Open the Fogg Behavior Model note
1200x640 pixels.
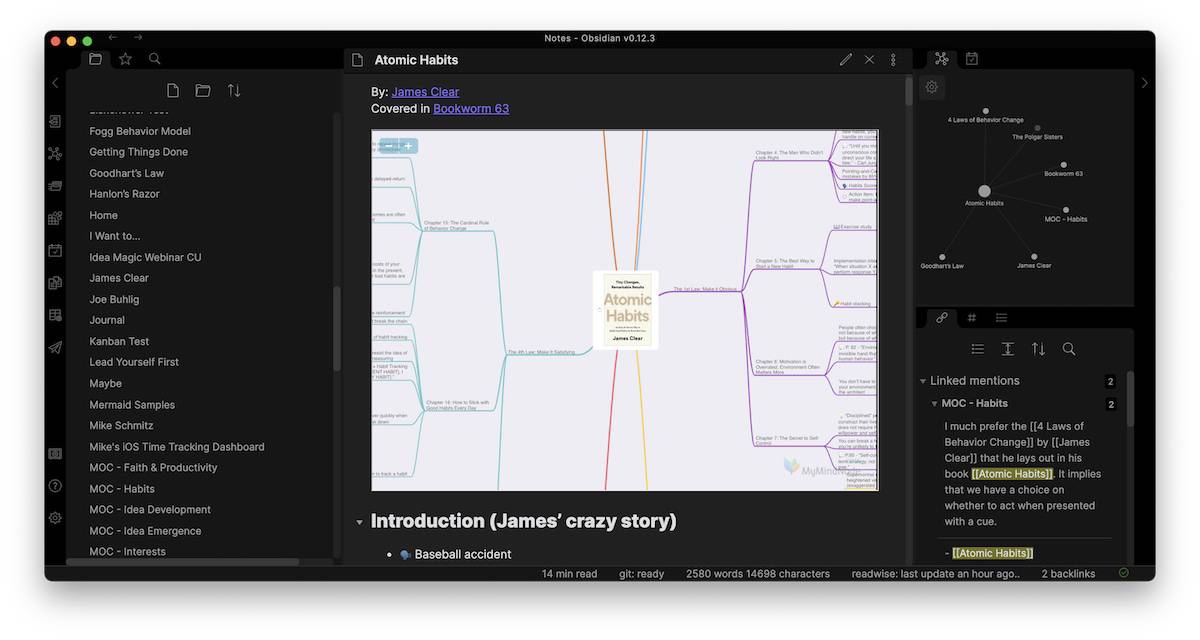coord(140,131)
